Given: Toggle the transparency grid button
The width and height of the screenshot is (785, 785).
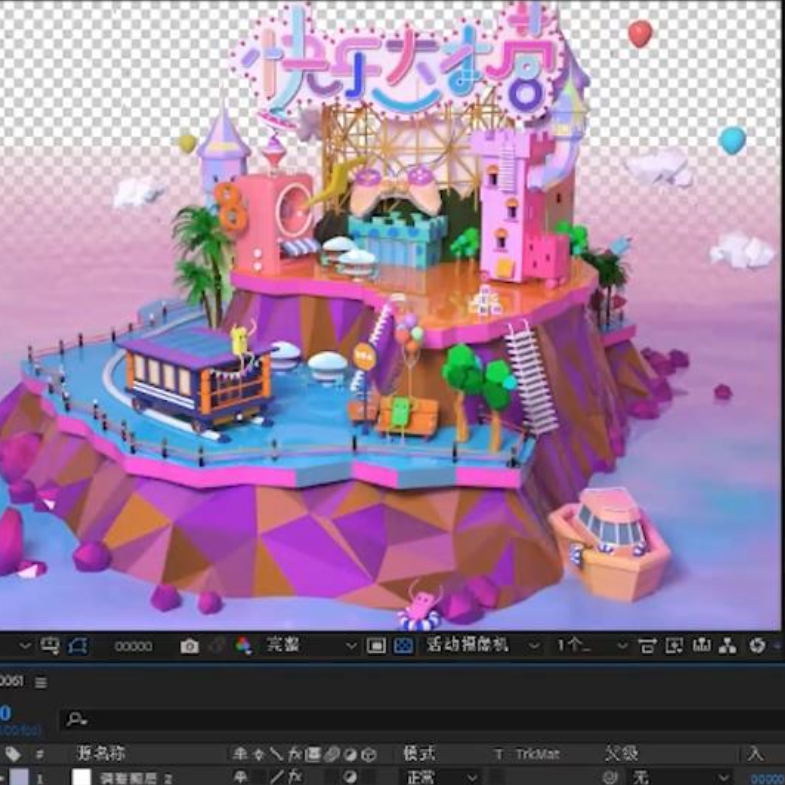Looking at the screenshot, I should (403, 646).
